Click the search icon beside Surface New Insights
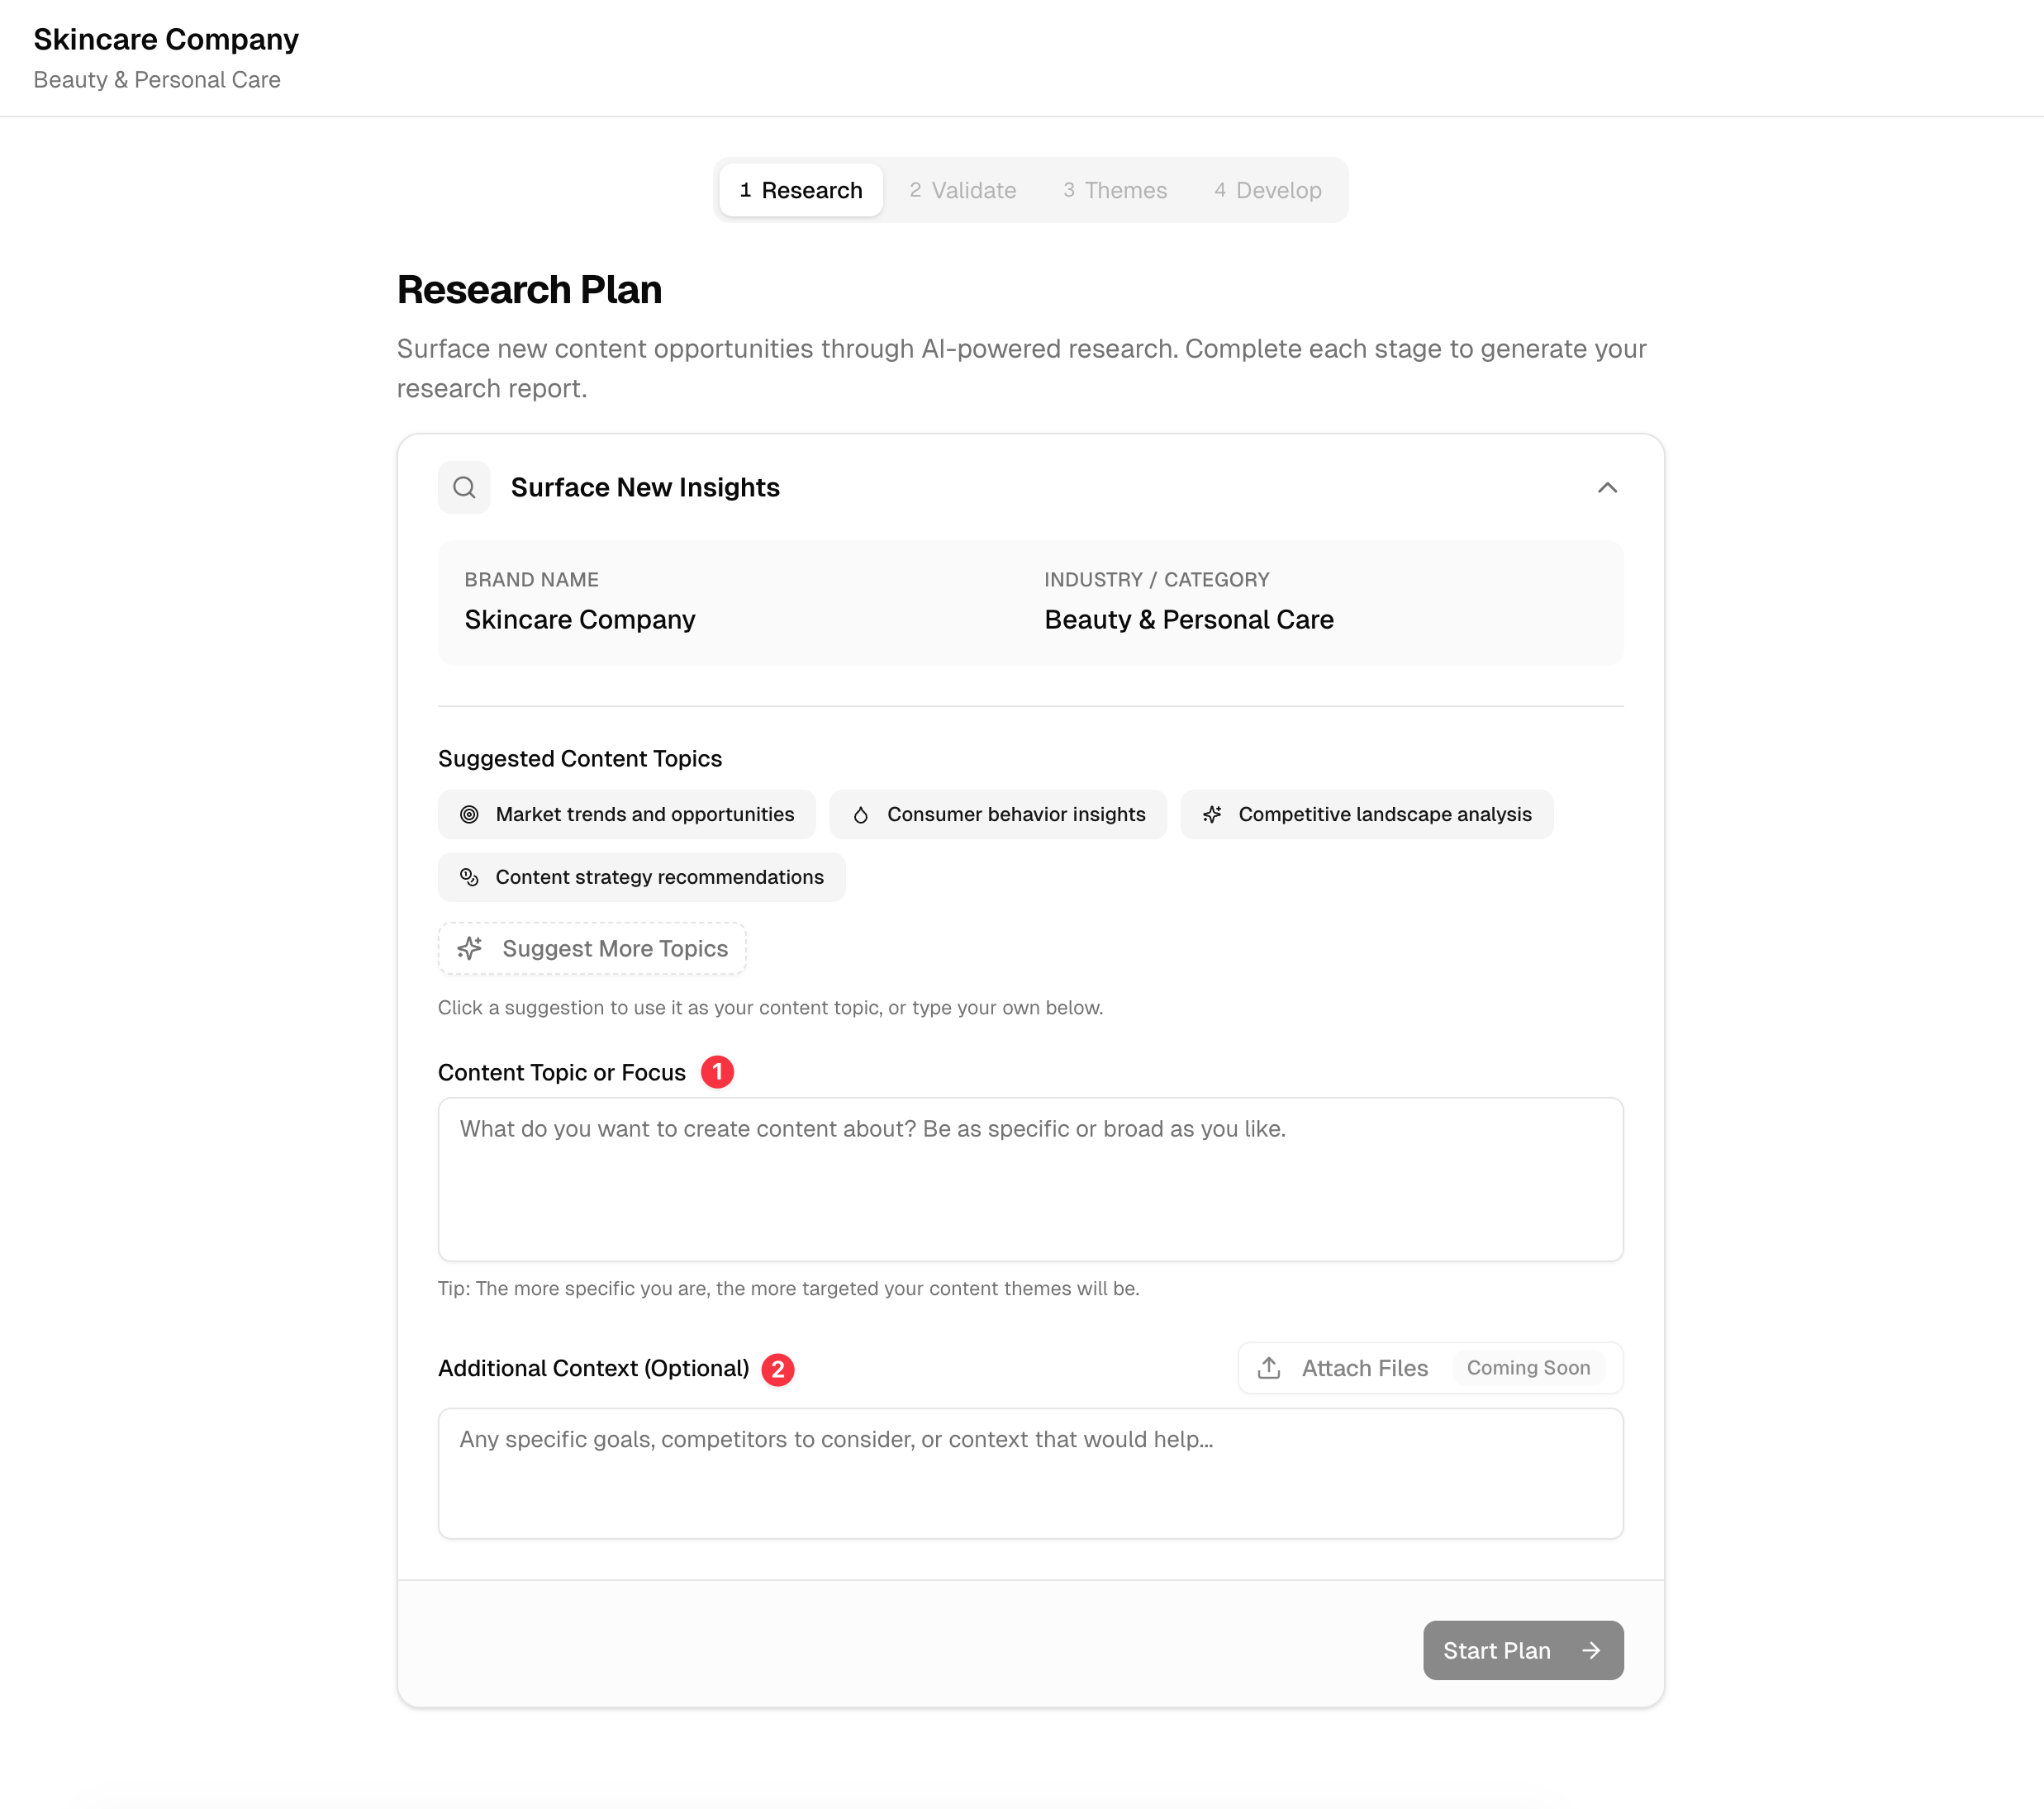2044x1809 pixels. point(464,487)
